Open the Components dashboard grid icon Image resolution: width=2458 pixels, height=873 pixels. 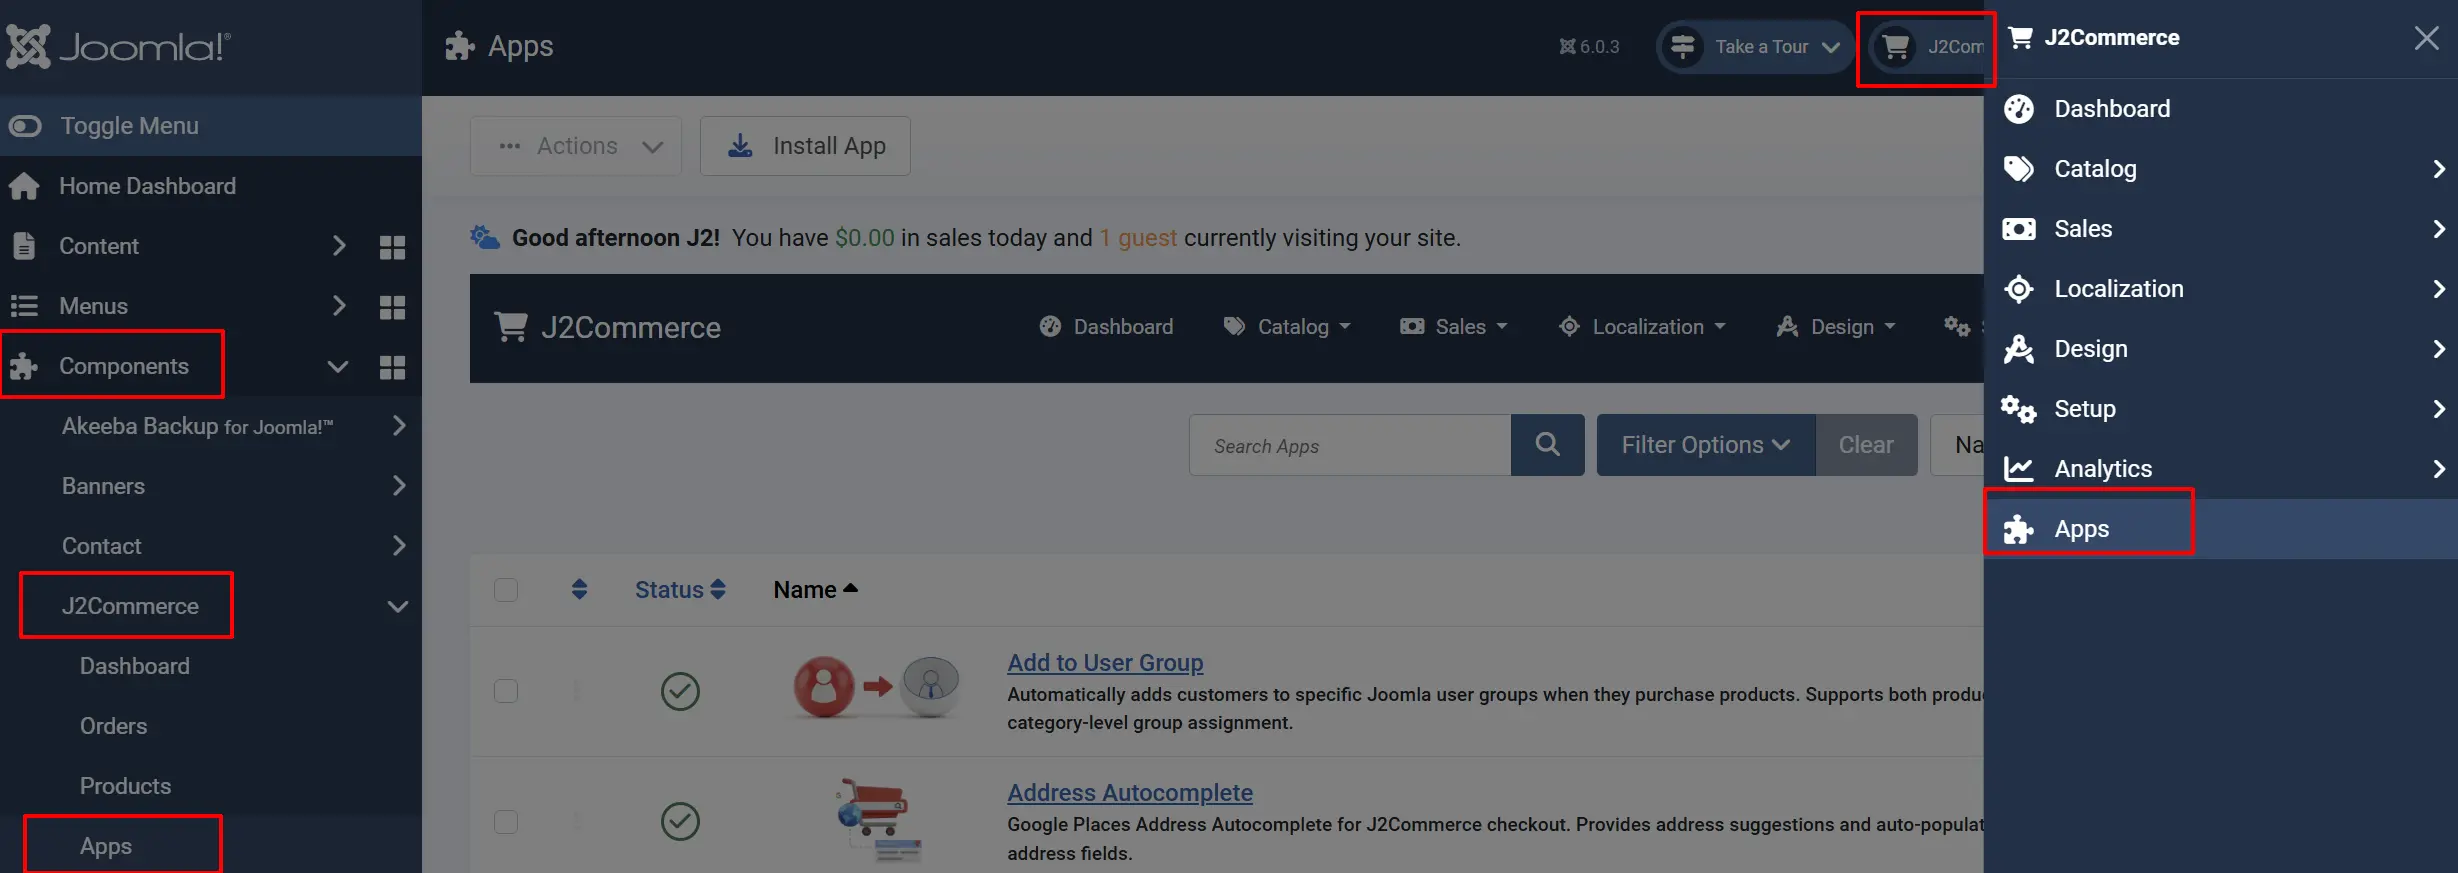click(x=393, y=367)
